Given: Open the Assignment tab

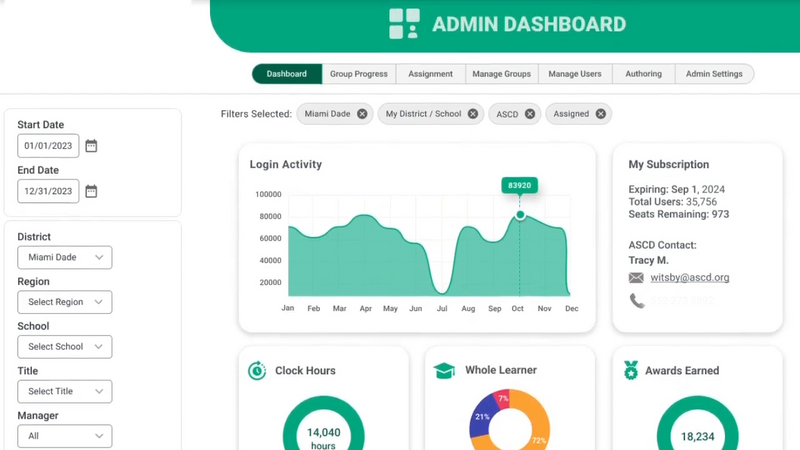Looking at the screenshot, I should (x=430, y=74).
